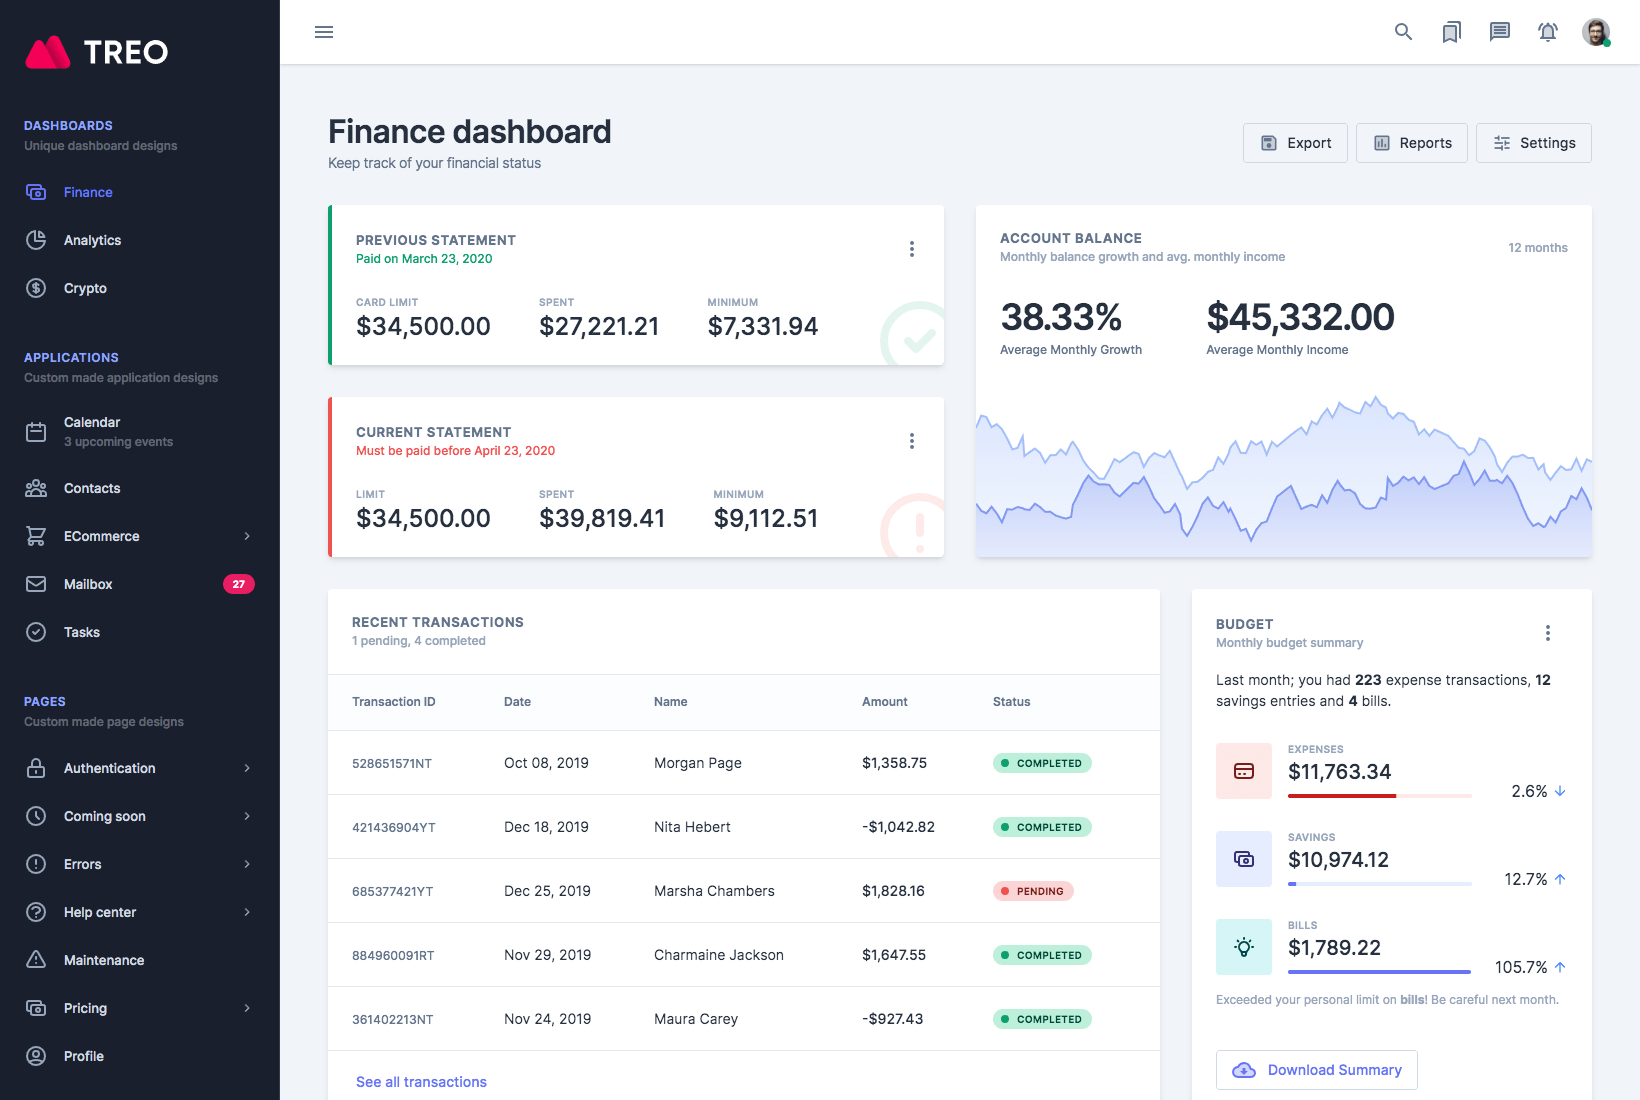Click the Amount column header
Screen dimensions: 1640x1100
pos(884,702)
